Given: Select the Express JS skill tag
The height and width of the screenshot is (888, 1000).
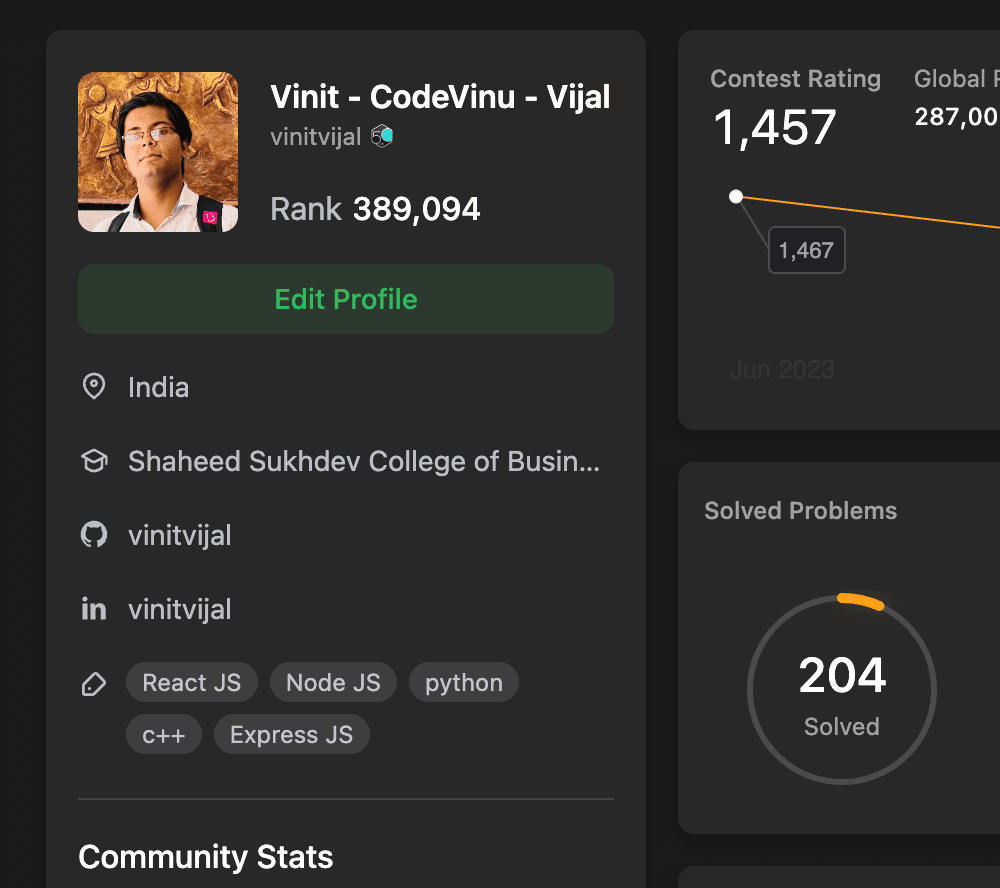Looking at the screenshot, I should [x=291, y=735].
